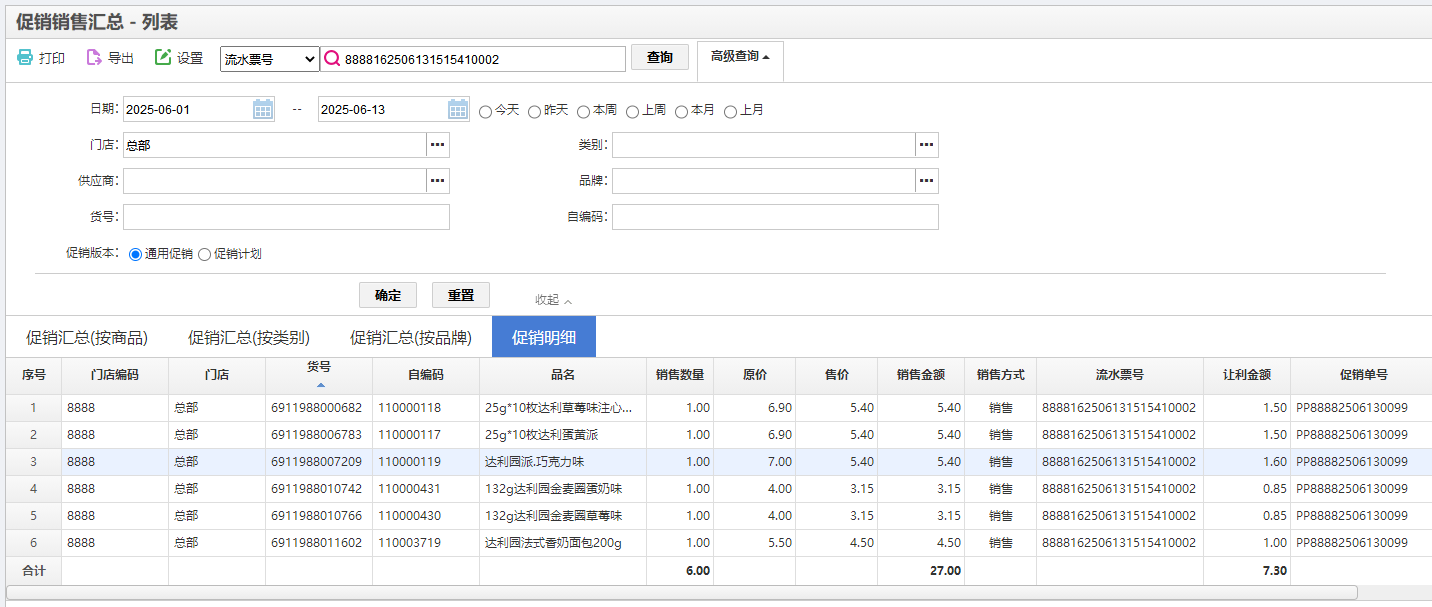Click sort arrow under 货号 header
This screenshot has height=607, width=1432.
320,384
